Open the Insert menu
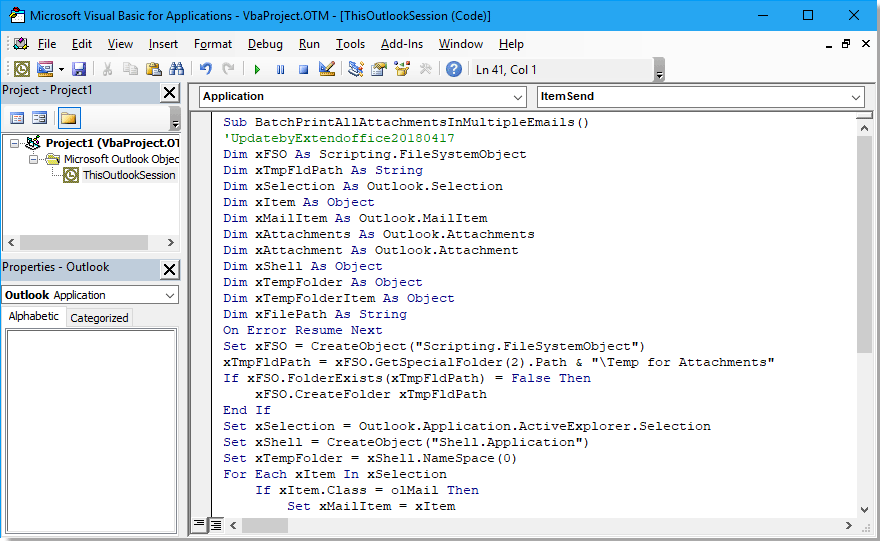 163,44
